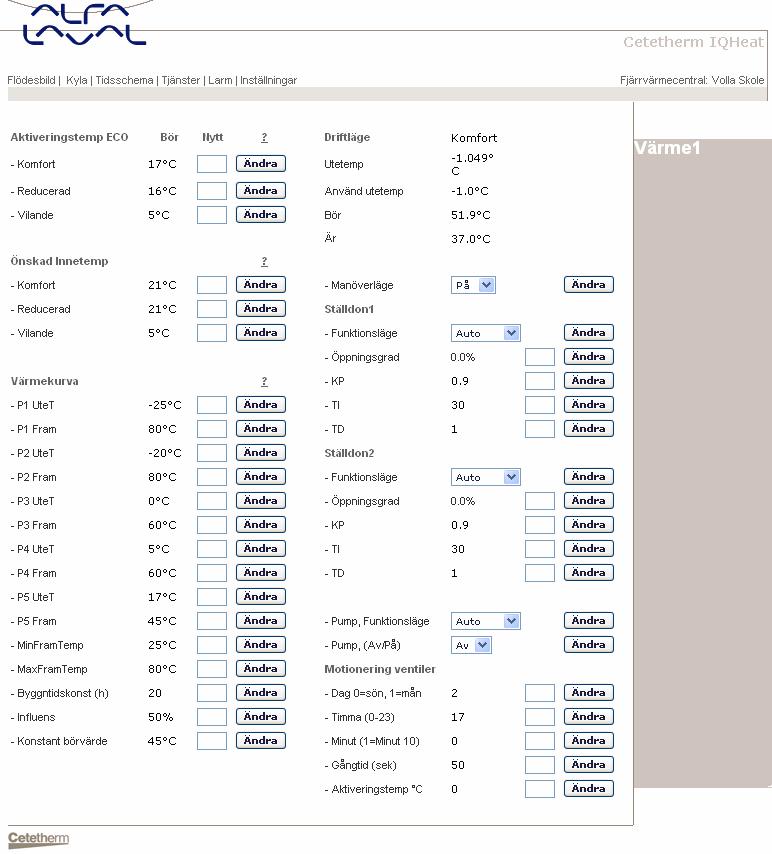Focus the input field for Ställdon2 Öppningsgrad
Viewport: 772px width, 854px height.
(540, 501)
